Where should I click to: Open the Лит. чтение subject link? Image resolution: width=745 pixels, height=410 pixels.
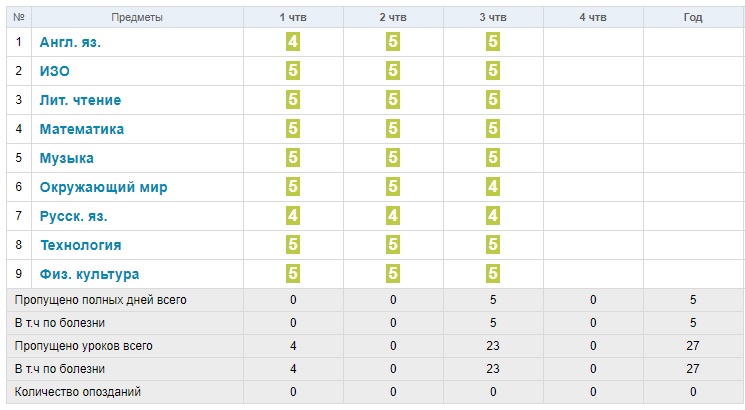click(80, 100)
